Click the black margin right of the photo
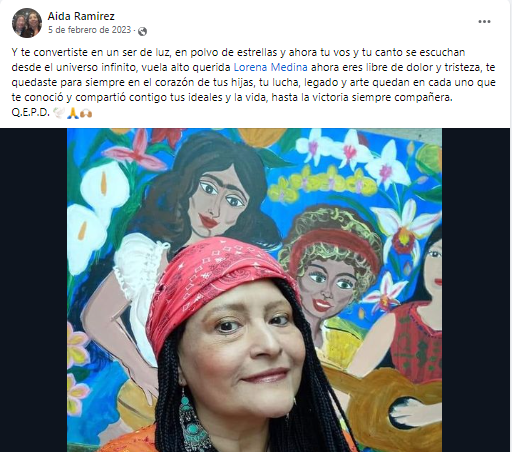The width and height of the screenshot is (512, 452). pyautogui.click(x=476, y=290)
